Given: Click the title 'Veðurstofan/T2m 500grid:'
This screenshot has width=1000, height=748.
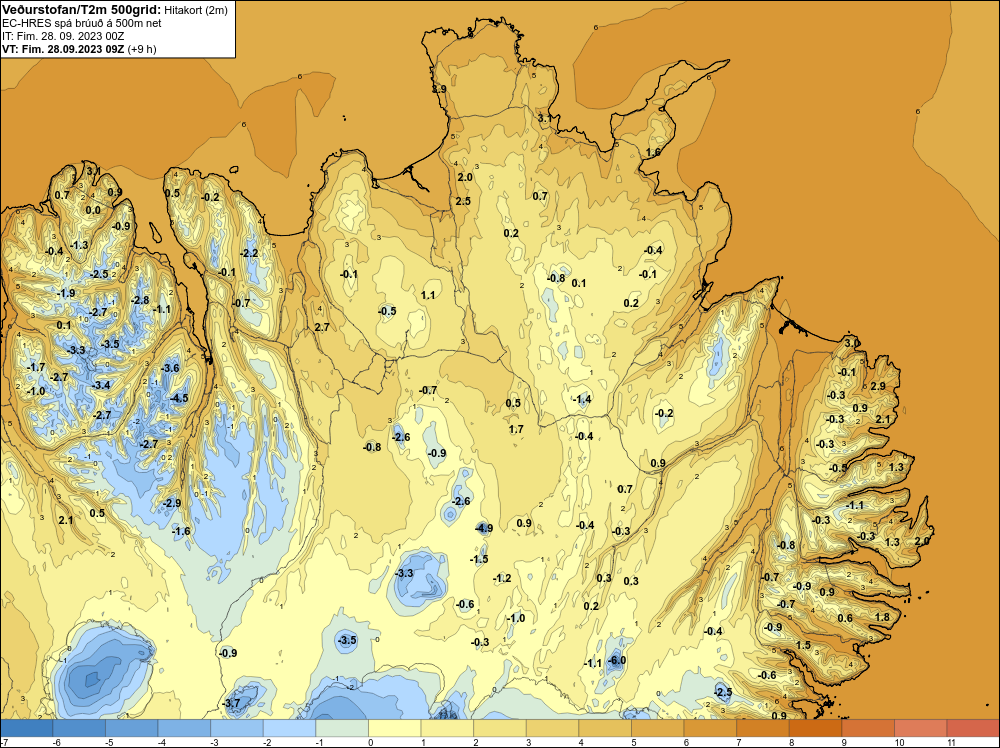Looking at the screenshot, I should pyautogui.click(x=82, y=10).
